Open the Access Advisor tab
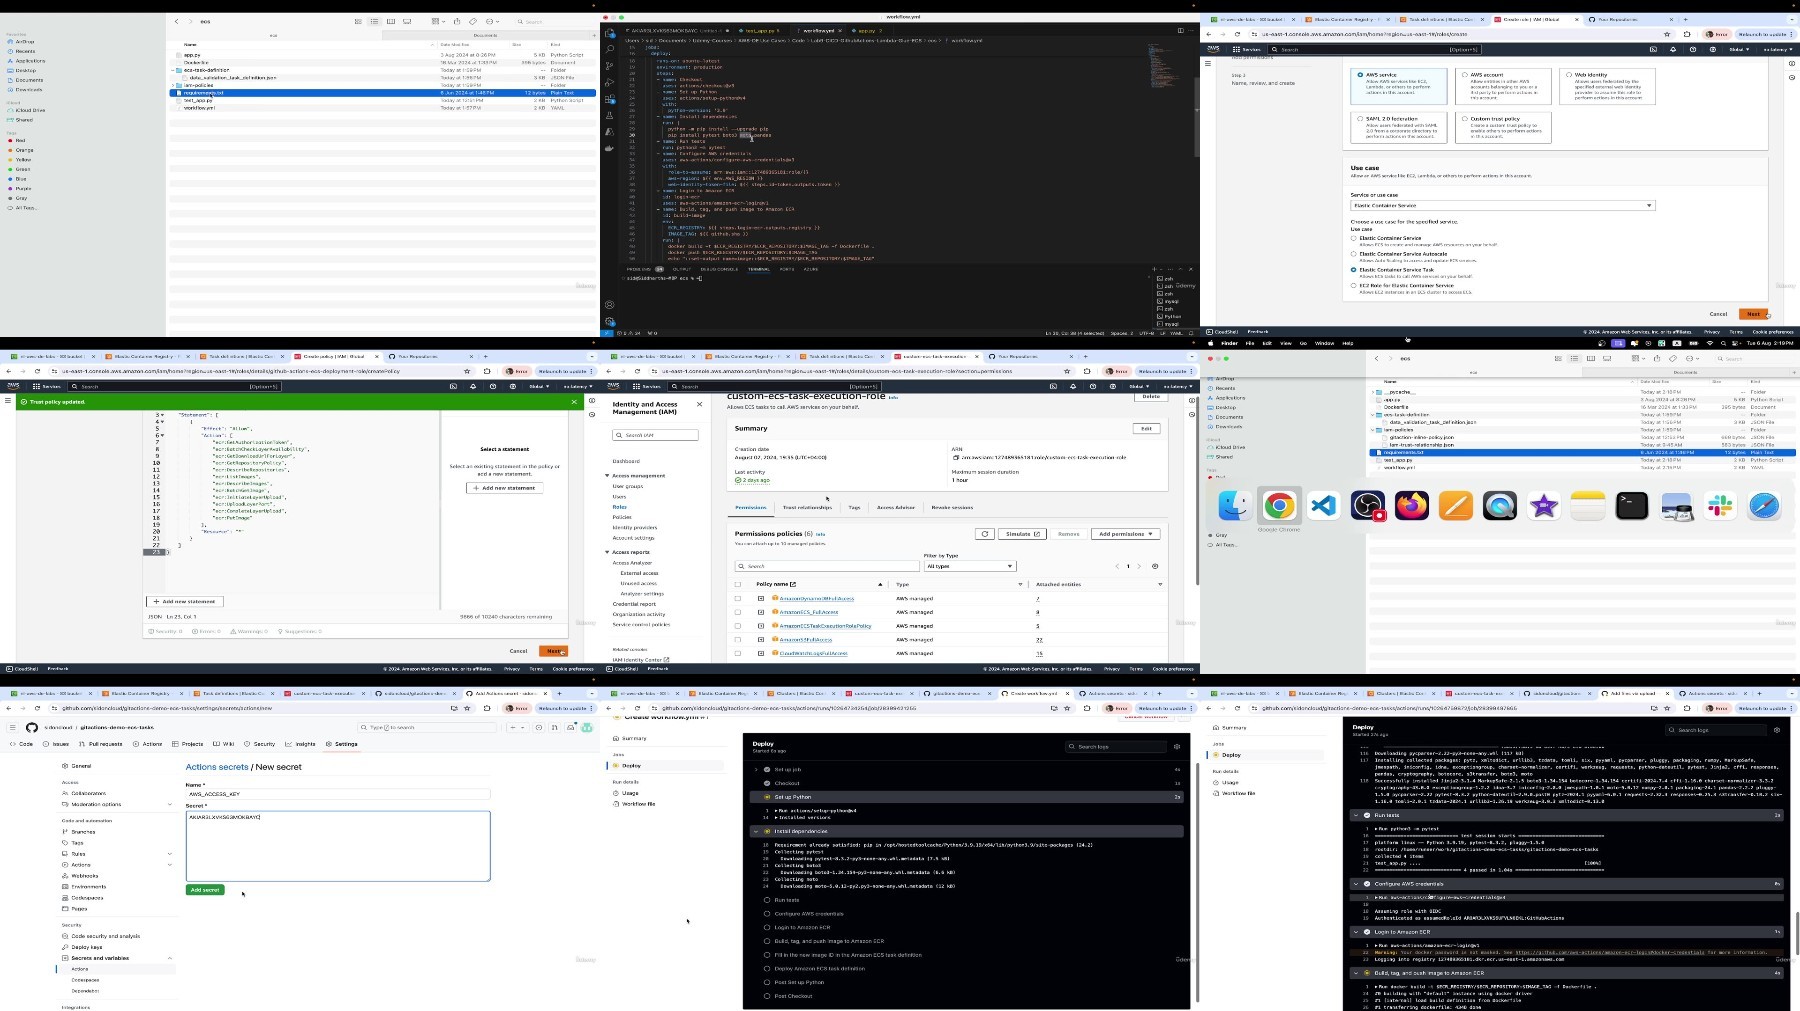The image size is (1800, 1011). [896, 507]
